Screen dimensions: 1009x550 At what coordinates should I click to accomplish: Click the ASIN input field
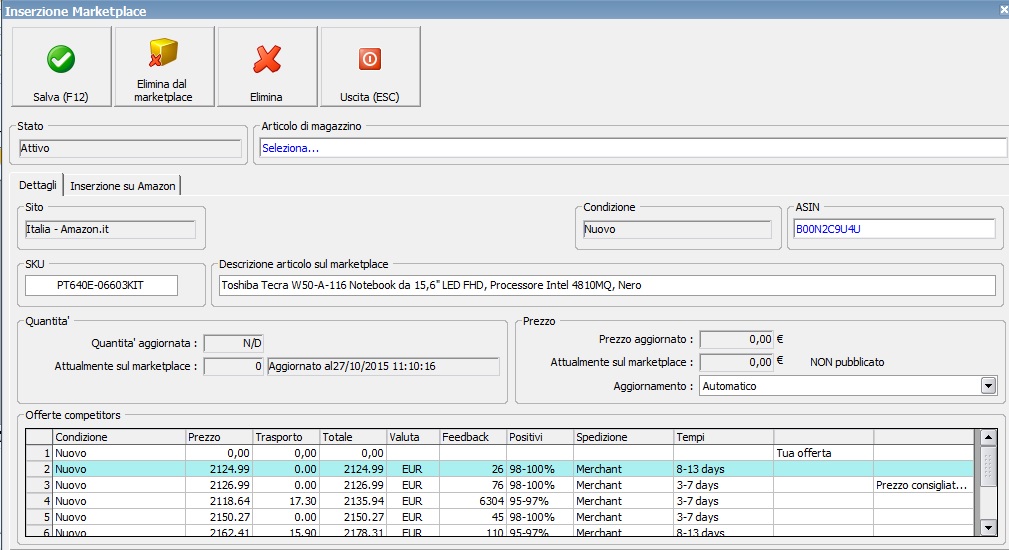coord(894,229)
